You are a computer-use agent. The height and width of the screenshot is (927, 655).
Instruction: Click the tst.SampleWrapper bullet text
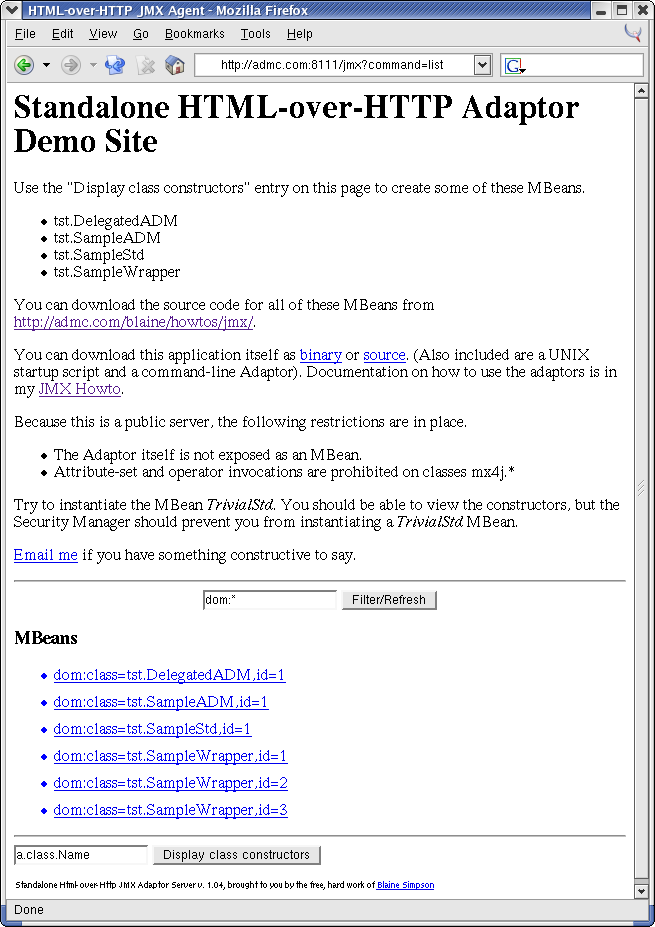coord(116,272)
